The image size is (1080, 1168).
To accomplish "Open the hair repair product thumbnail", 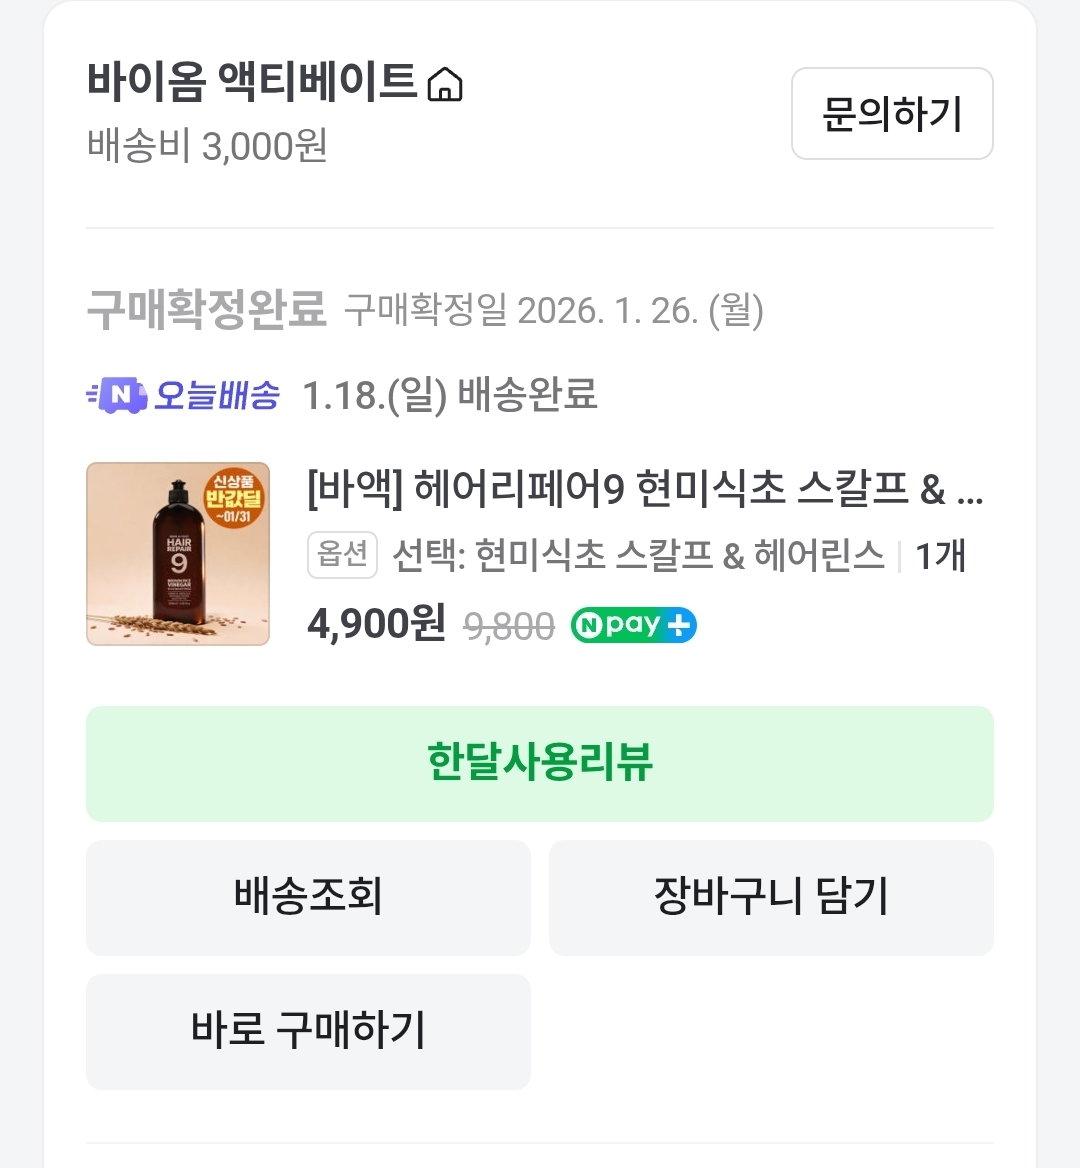I will [178, 553].
